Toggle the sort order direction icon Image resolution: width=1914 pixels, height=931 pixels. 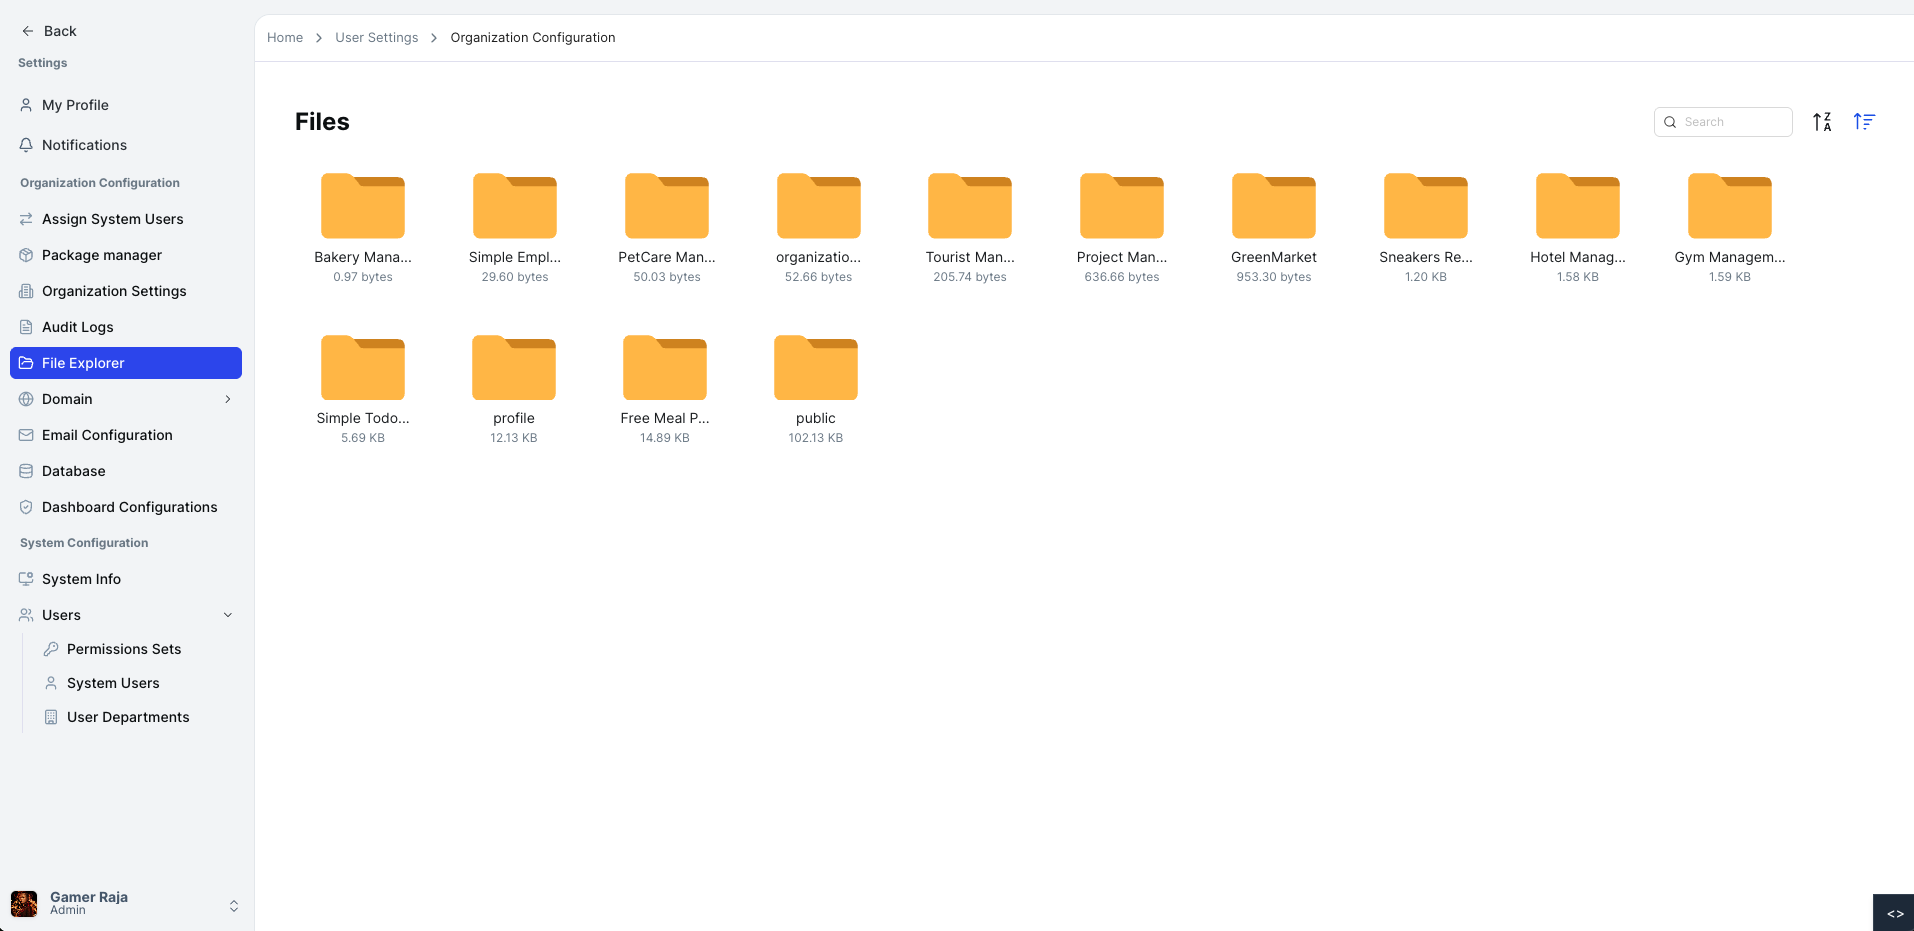1864,121
